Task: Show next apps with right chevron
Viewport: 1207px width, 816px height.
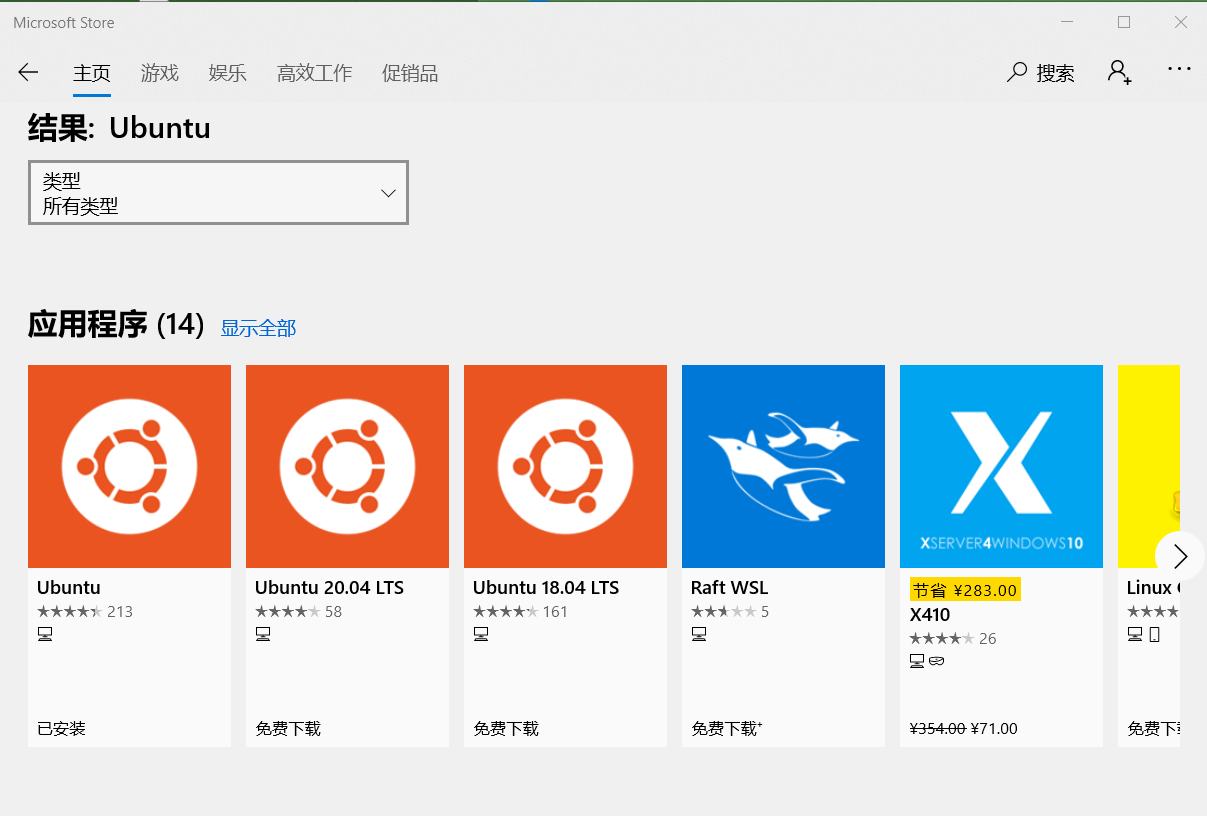Action: click(1179, 556)
